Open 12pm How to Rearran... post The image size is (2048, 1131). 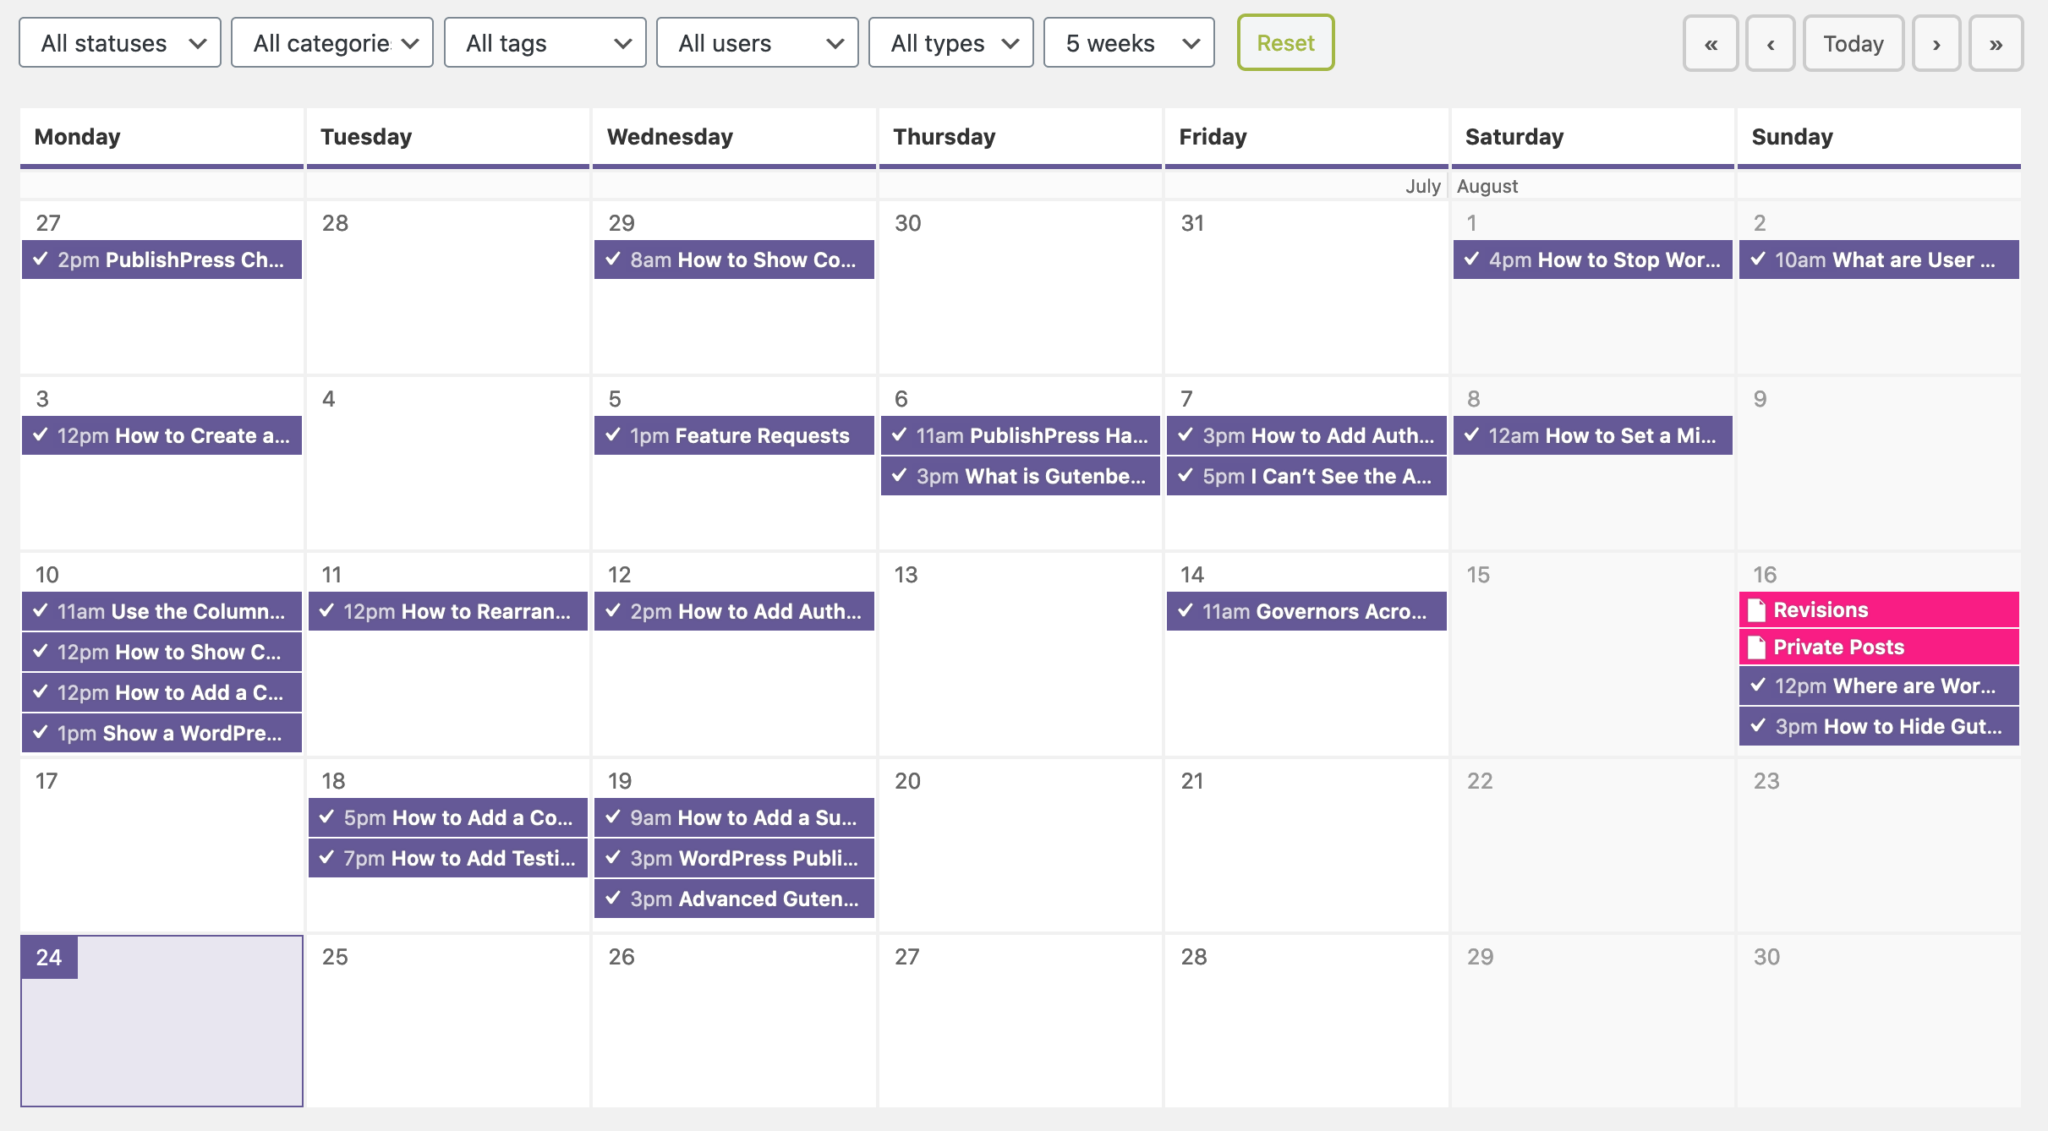click(x=448, y=612)
